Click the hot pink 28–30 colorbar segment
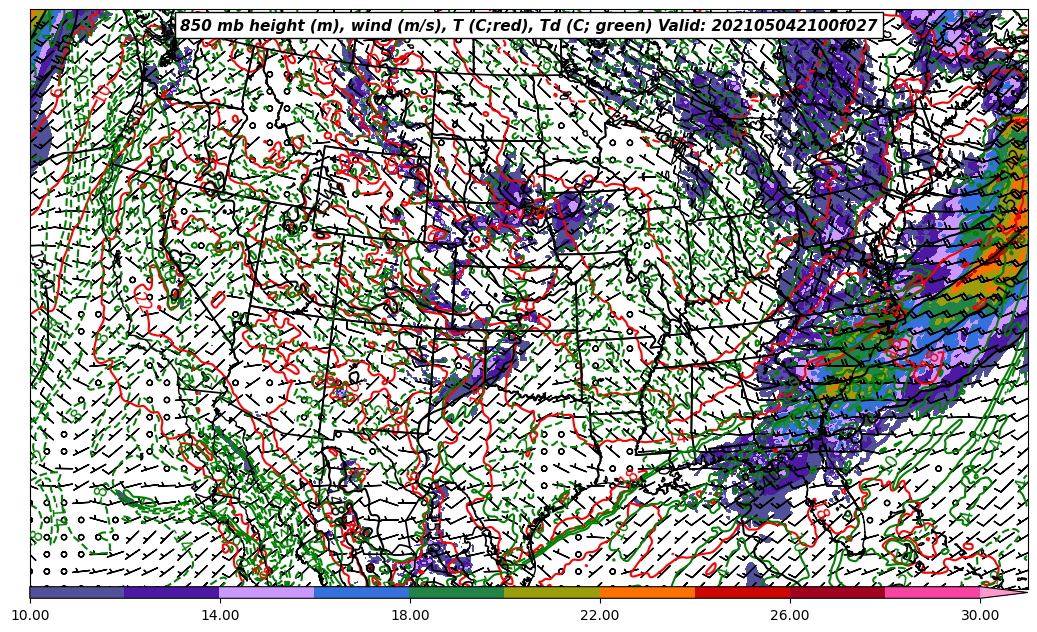This screenshot has height=632, width=1037. tap(932, 592)
